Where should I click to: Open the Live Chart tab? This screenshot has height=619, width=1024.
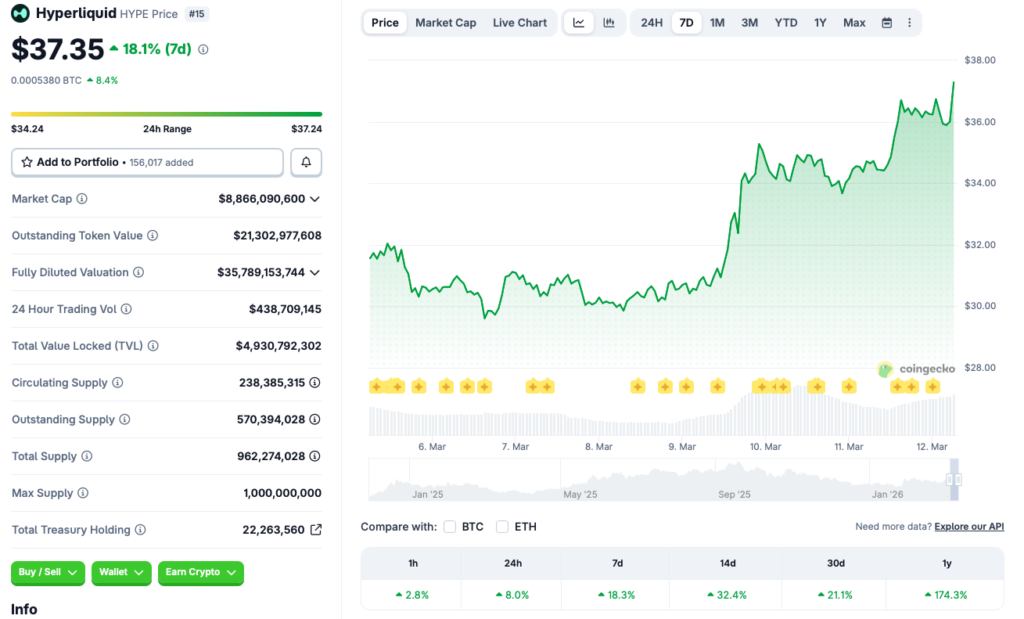pyautogui.click(x=519, y=23)
